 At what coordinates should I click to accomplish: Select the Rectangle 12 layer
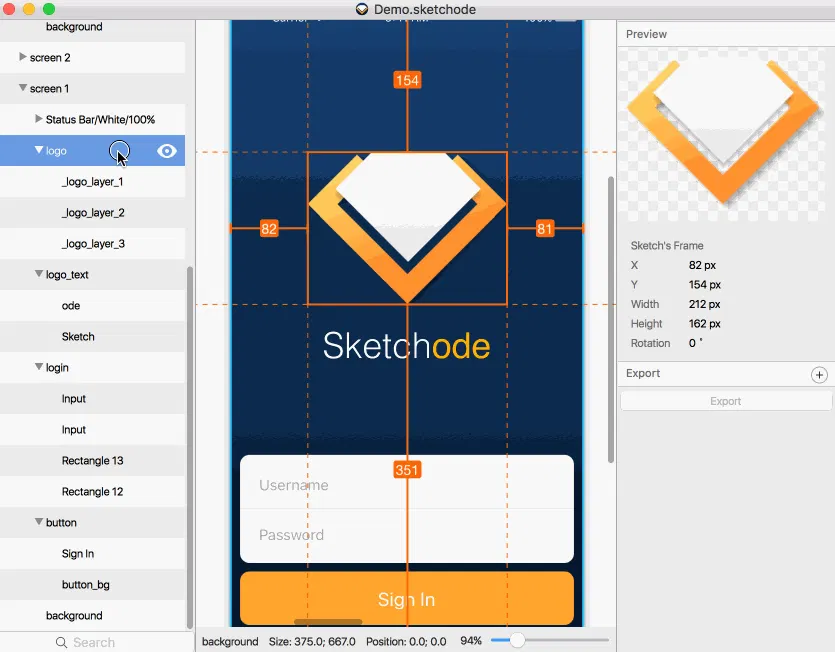[x=93, y=492]
